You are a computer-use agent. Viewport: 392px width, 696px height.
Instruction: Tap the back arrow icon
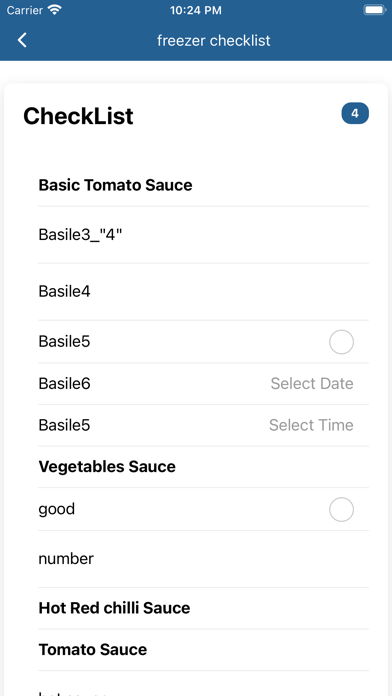click(x=22, y=40)
